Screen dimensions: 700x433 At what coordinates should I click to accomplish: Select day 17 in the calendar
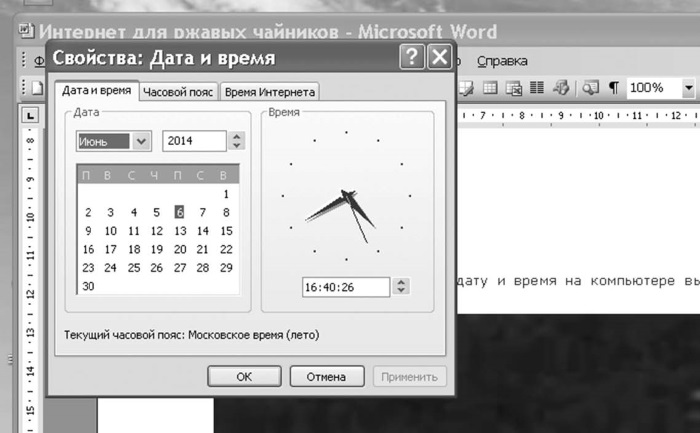(x=111, y=249)
